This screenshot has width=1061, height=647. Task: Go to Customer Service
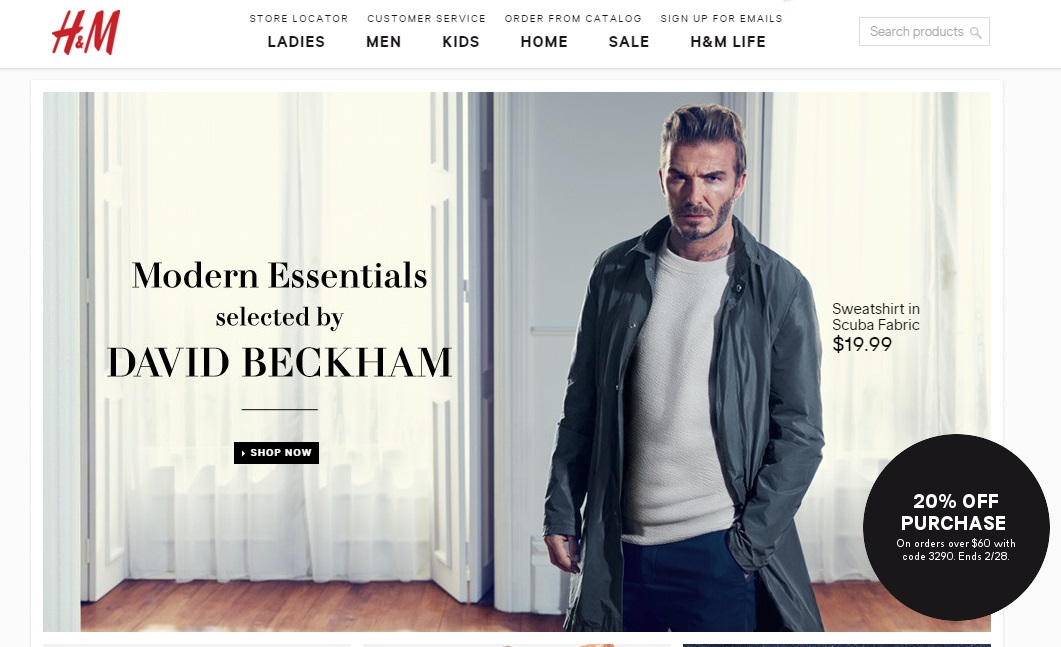[x=426, y=18]
